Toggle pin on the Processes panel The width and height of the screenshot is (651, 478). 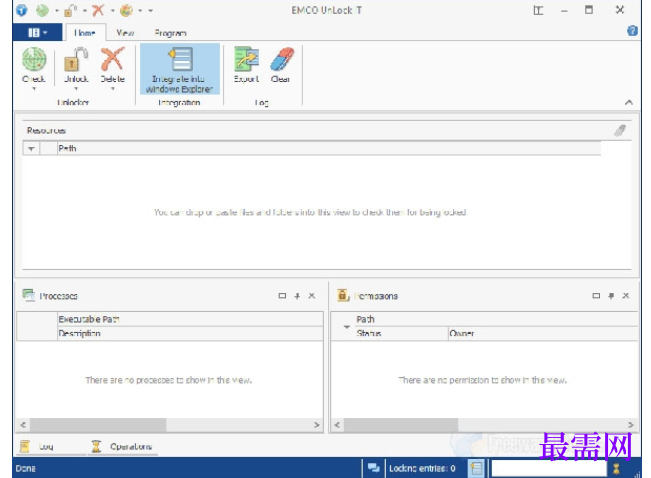(x=297, y=296)
